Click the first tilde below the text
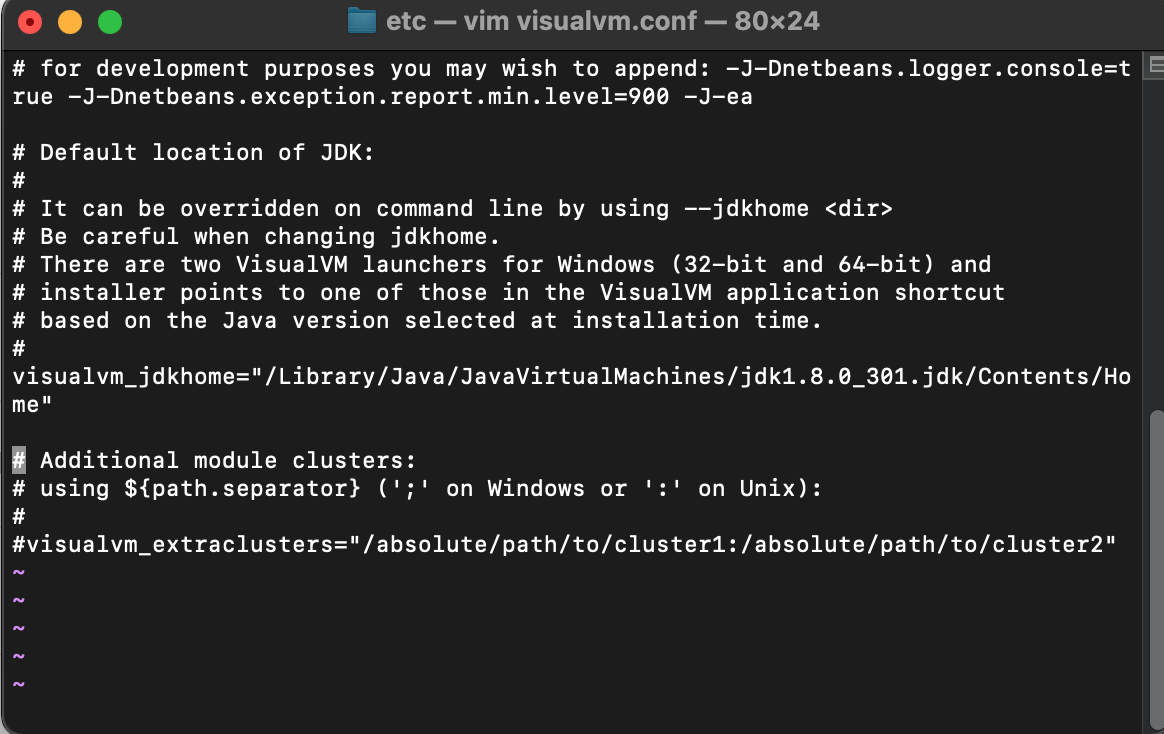The width and height of the screenshot is (1164, 734). (16, 571)
